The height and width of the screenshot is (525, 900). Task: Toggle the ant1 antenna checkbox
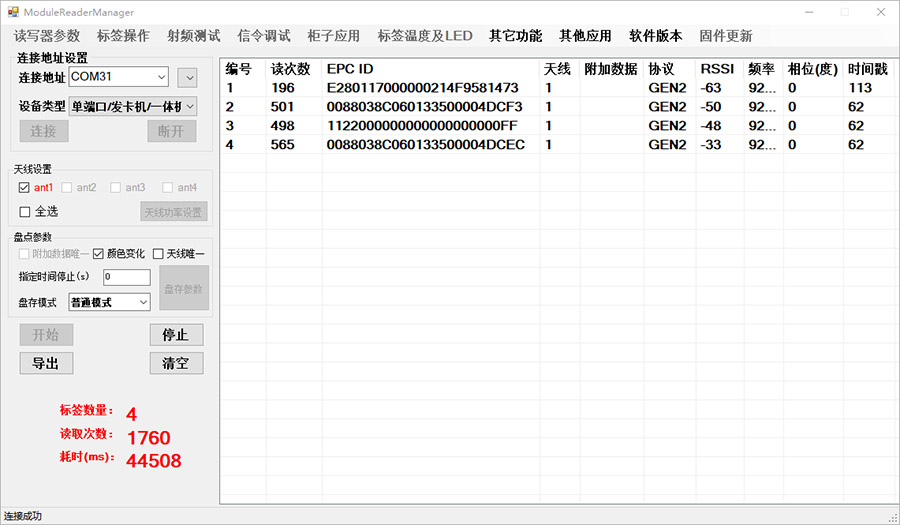(x=25, y=187)
